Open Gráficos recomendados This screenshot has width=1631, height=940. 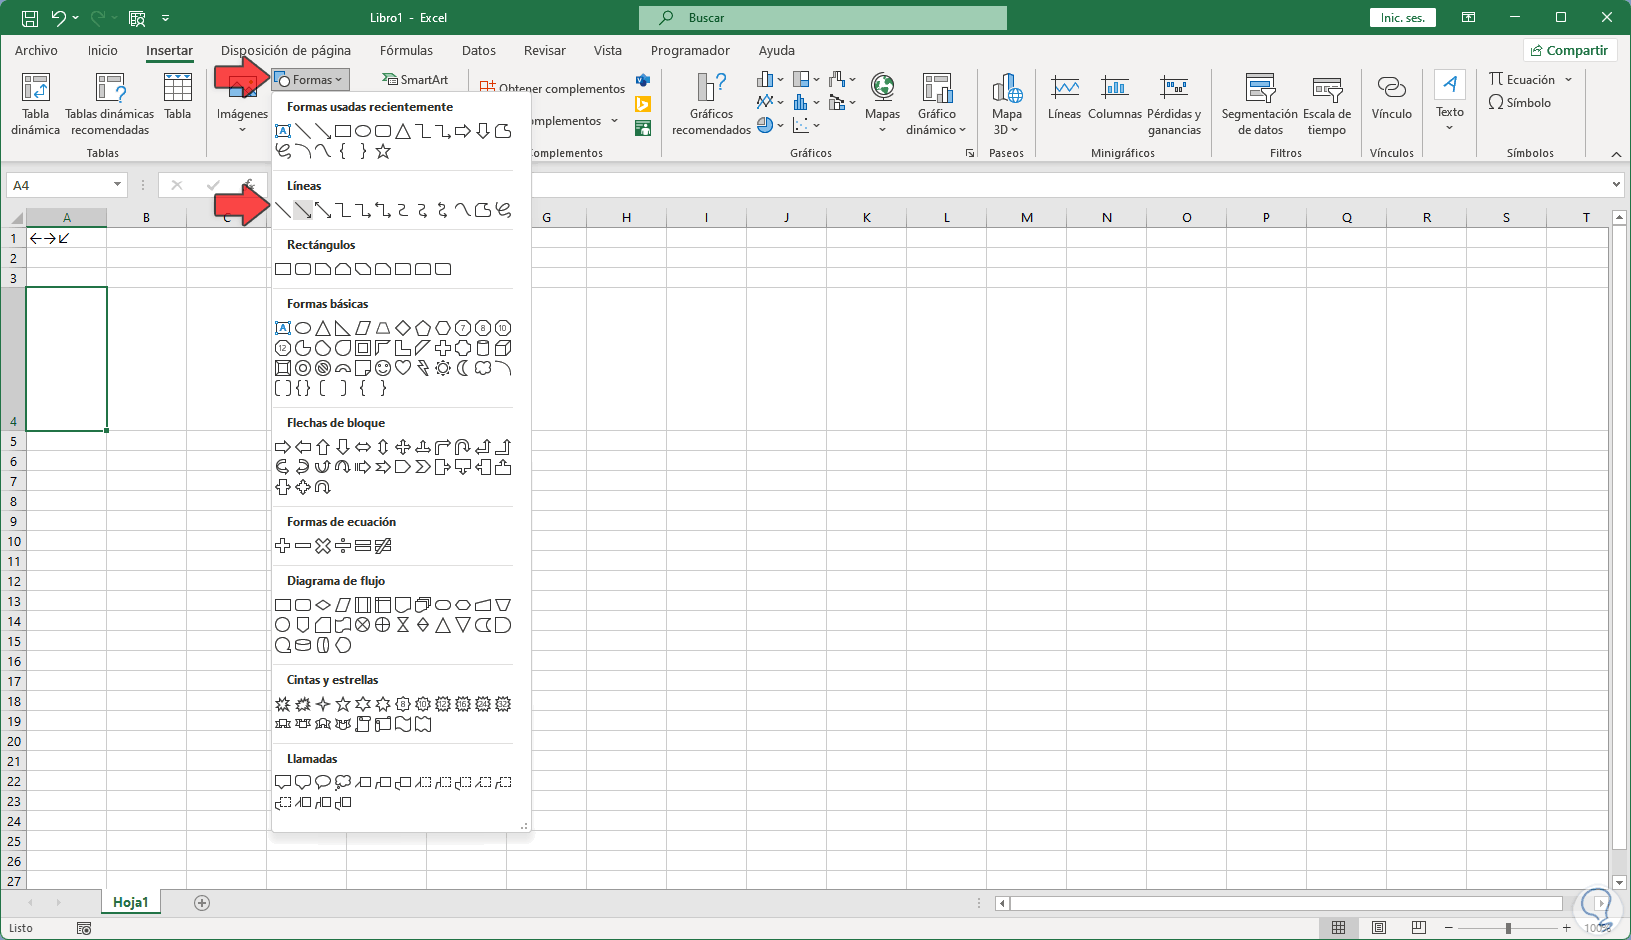(x=712, y=104)
